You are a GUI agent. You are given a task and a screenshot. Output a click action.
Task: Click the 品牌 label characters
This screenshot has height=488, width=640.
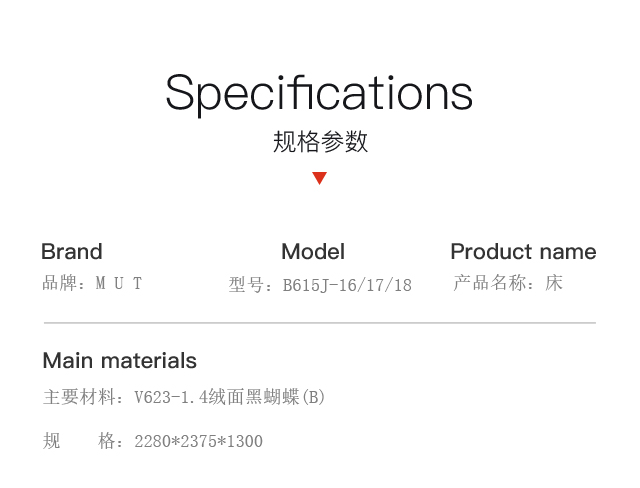(60, 283)
